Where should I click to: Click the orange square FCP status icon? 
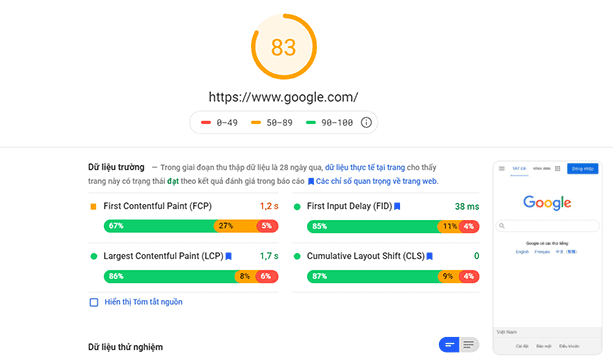[93, 207]
